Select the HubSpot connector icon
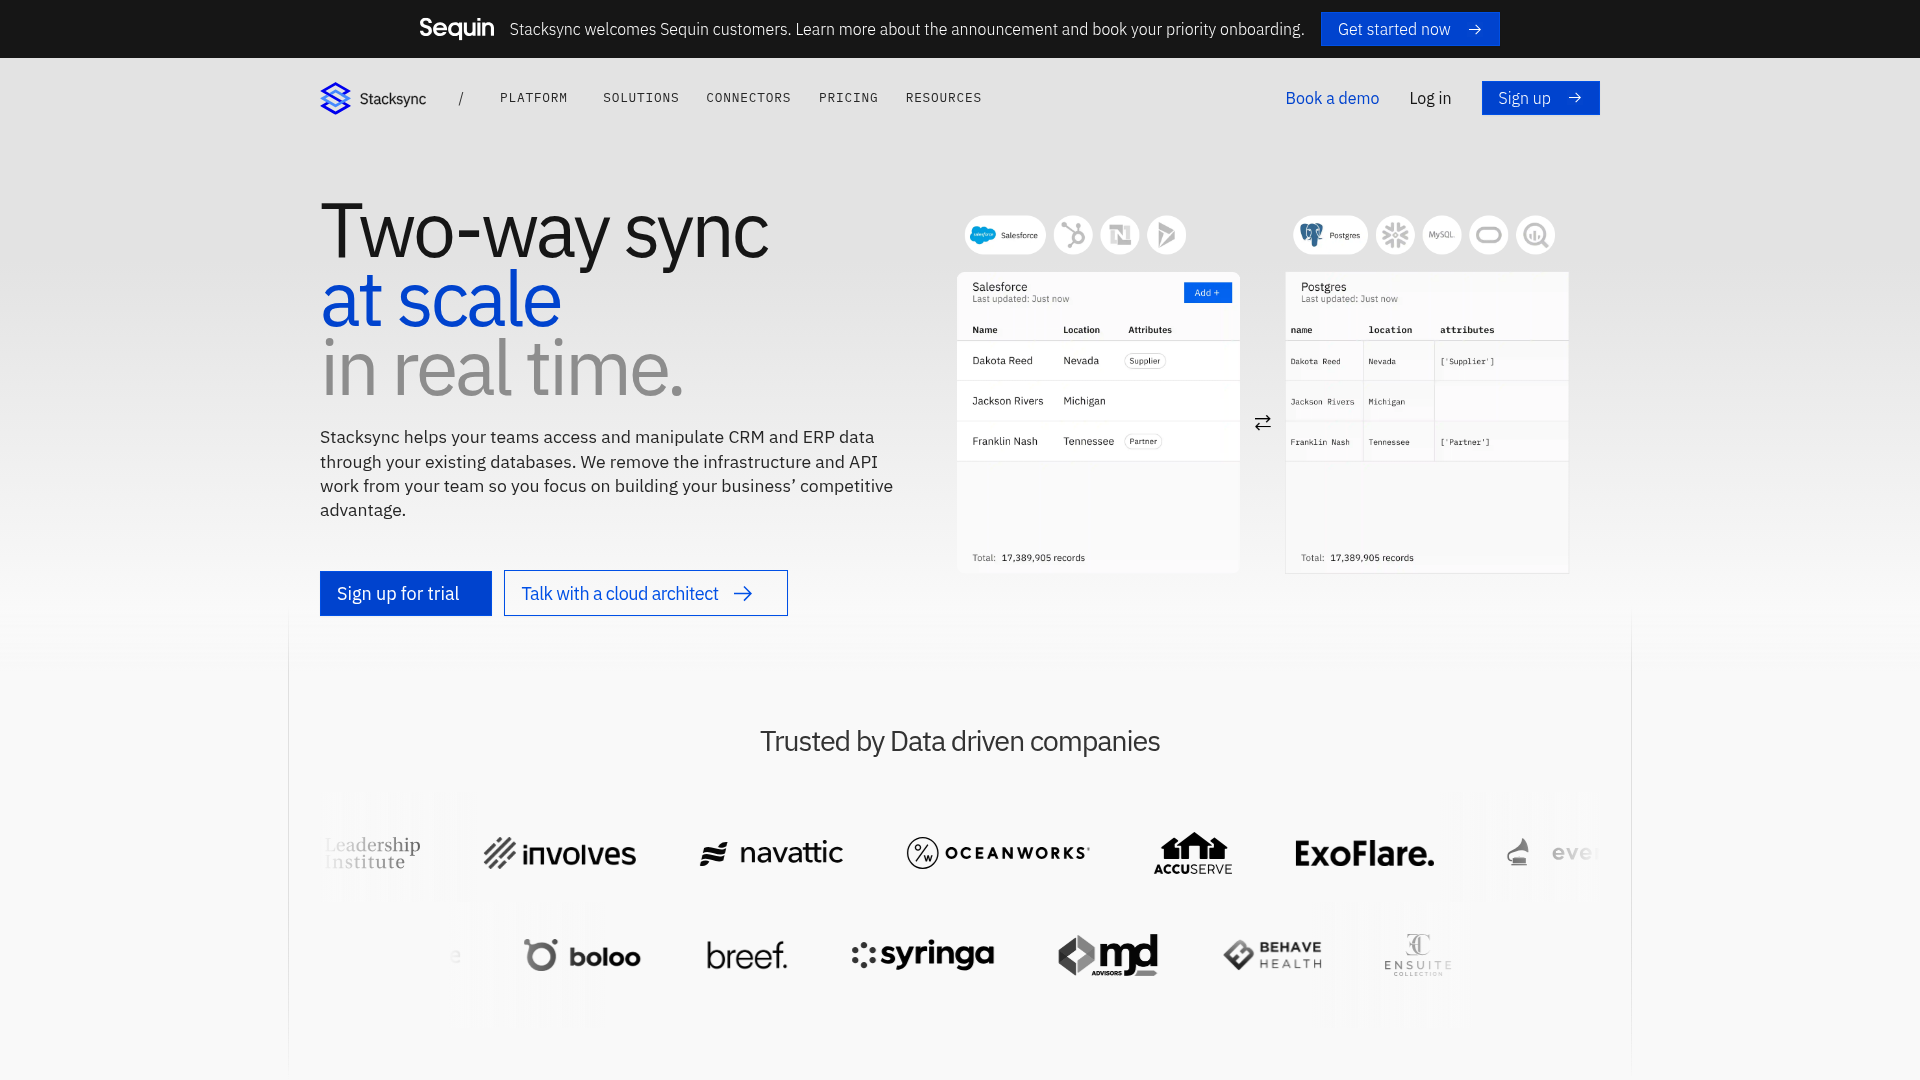The width and height of the screenshot is (1920, 1080). [1073, 235]
